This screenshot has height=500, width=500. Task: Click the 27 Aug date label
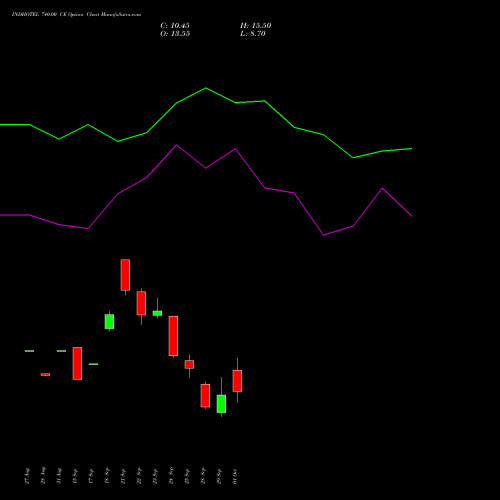(x=27, y=476)
